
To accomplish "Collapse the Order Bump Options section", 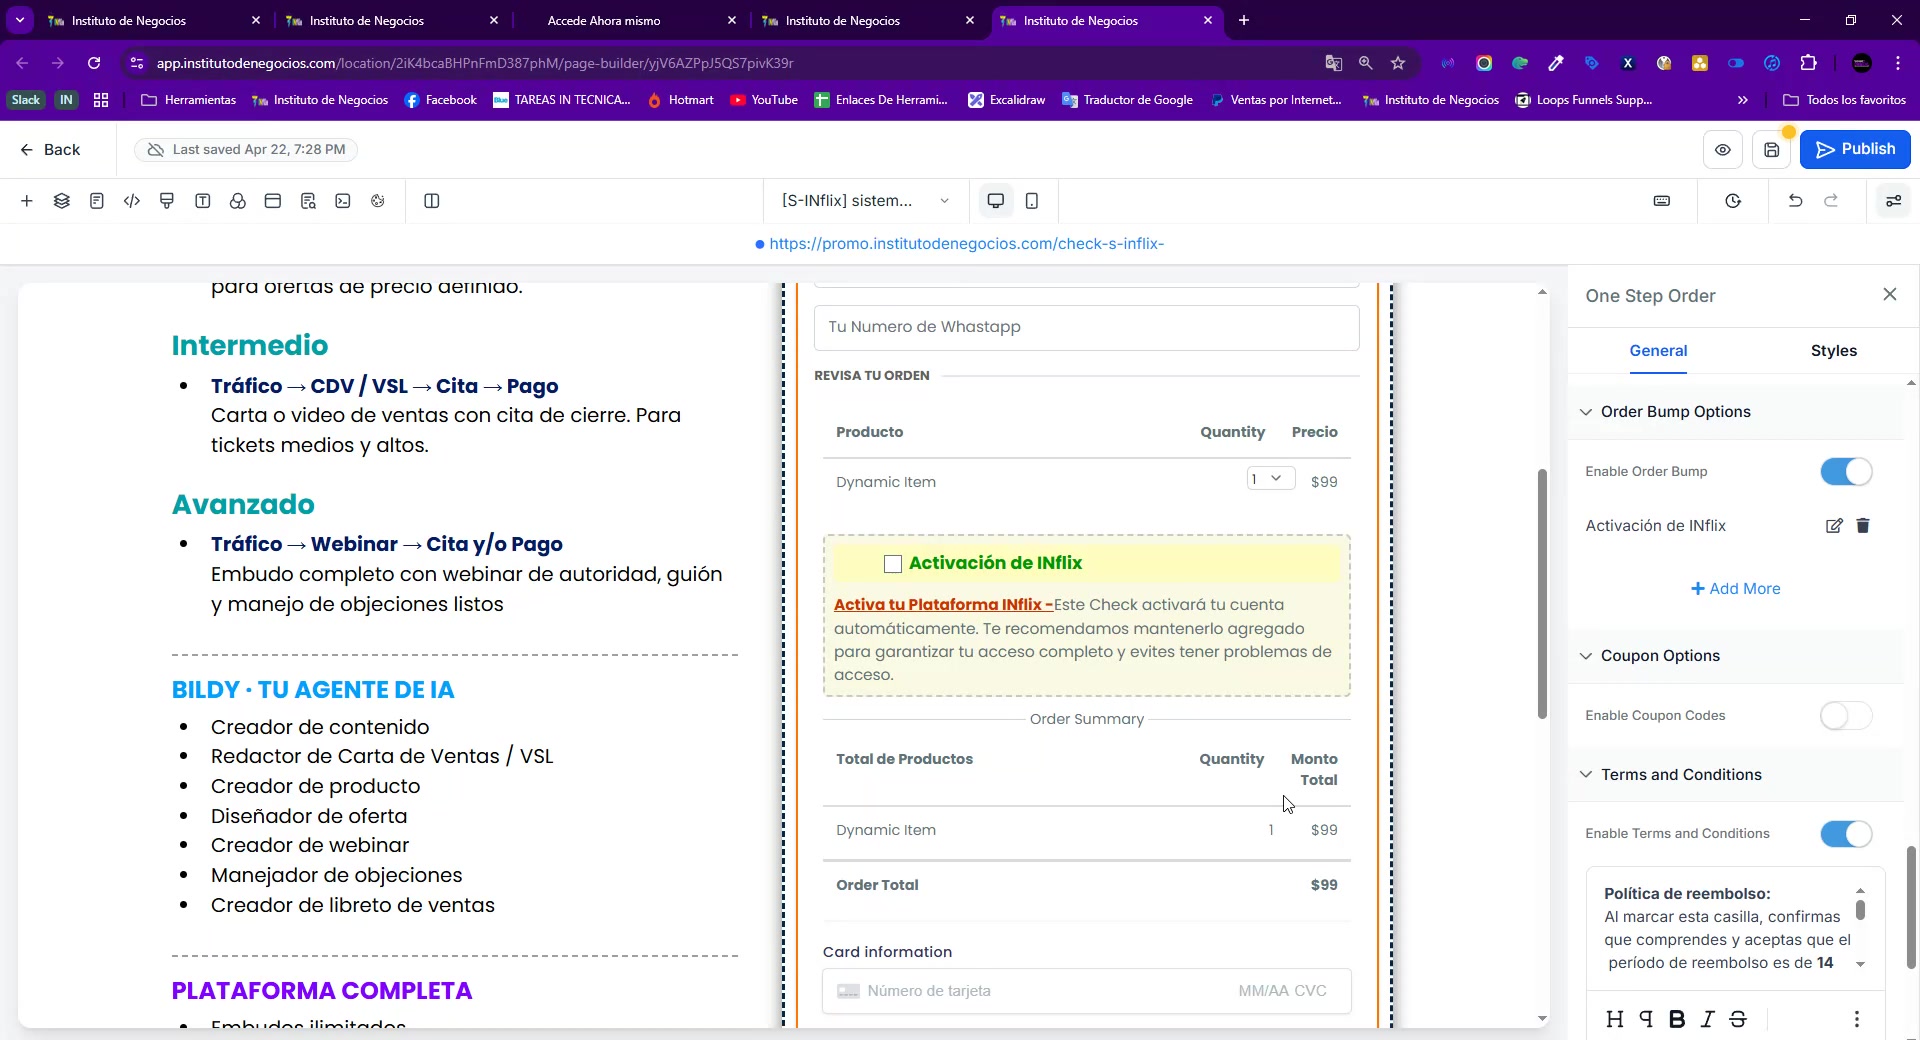I will point(1586,412).
